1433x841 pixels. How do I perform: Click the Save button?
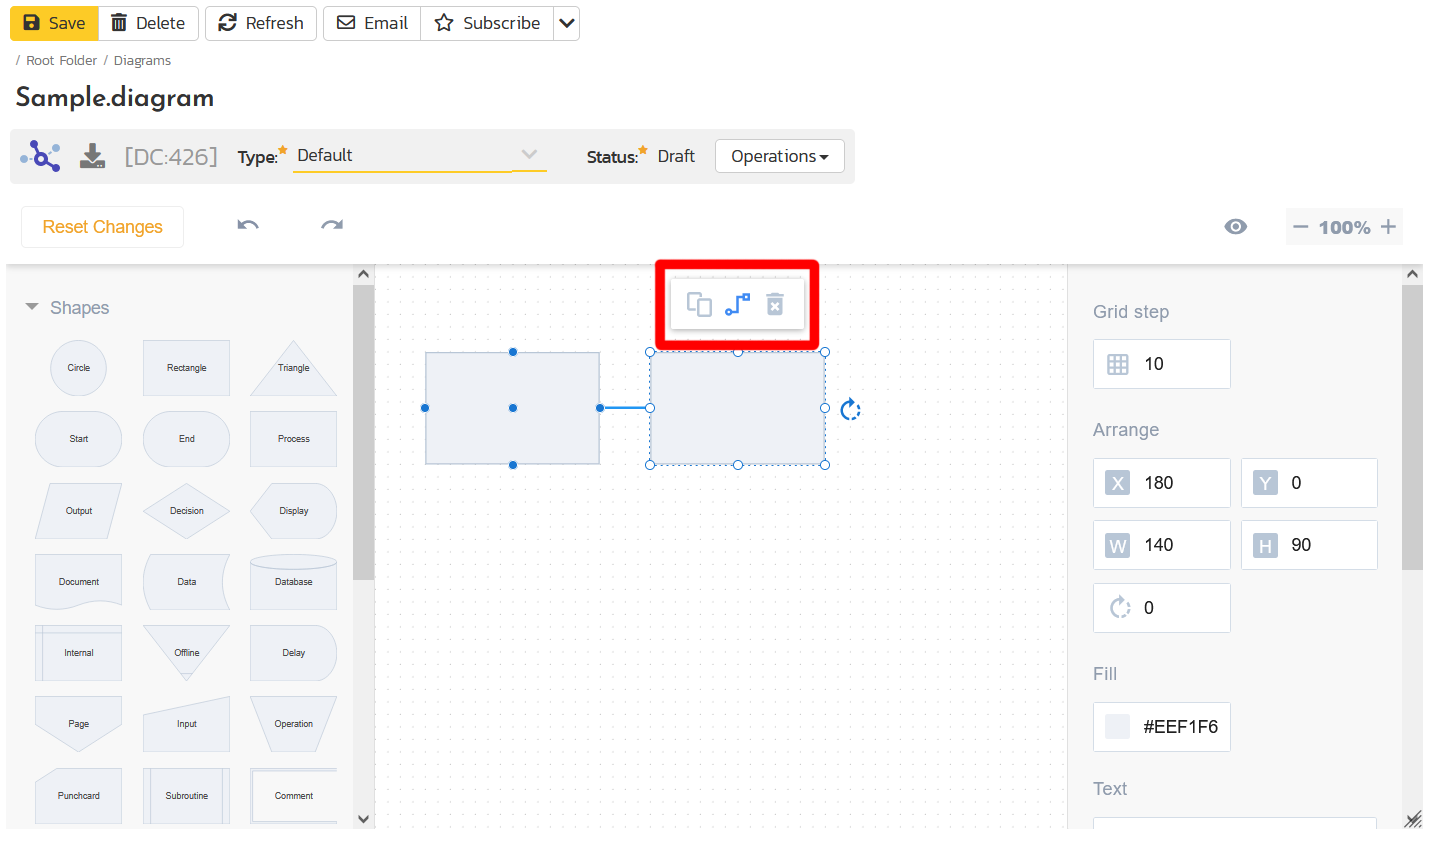pos(55,23)
